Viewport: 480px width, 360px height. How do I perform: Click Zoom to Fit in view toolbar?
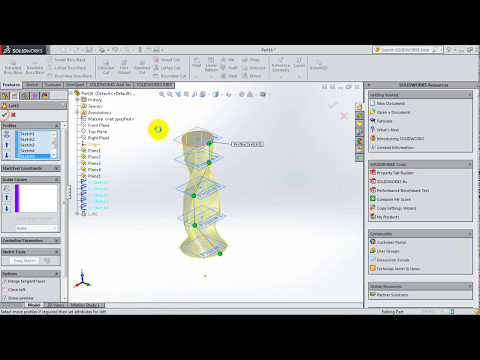[x=162, y=94]
